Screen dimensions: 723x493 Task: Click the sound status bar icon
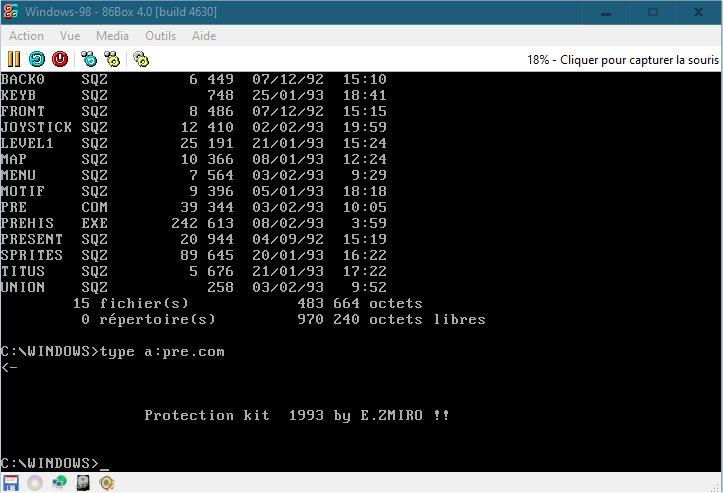pos(107,483)
